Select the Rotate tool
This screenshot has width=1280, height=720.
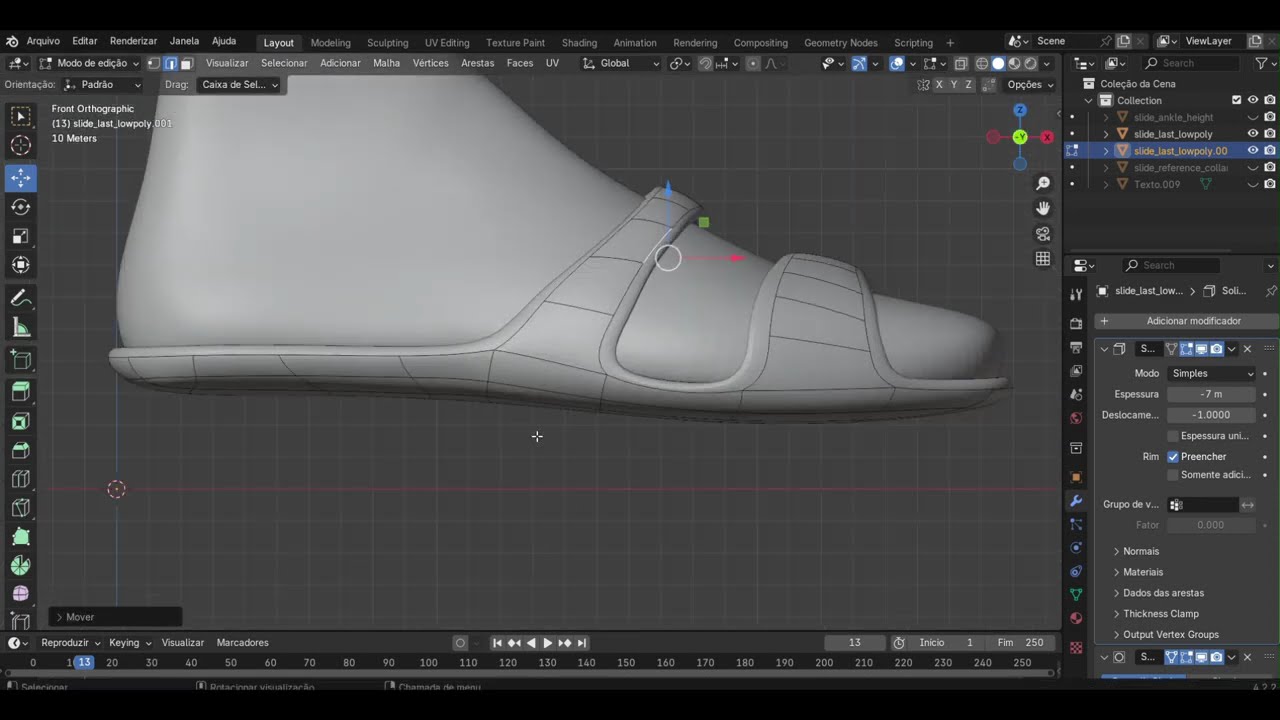pyautogui.click(x=20, y=207)
